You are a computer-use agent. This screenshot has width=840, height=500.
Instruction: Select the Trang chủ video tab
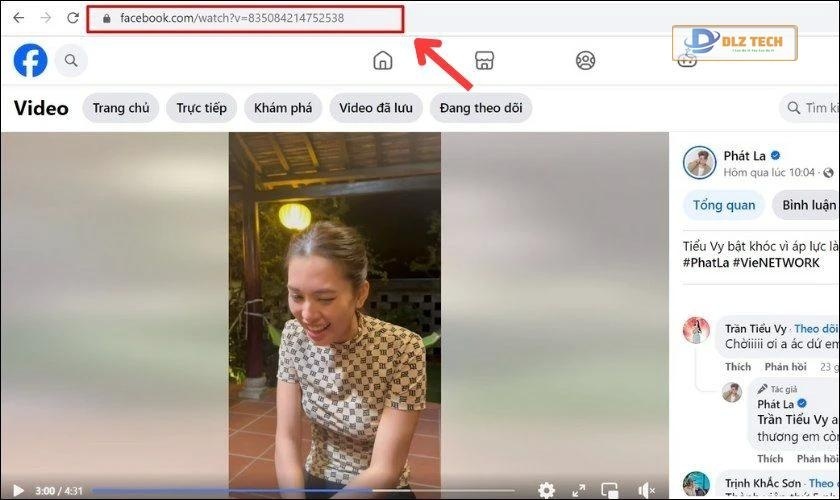point(121,108)
